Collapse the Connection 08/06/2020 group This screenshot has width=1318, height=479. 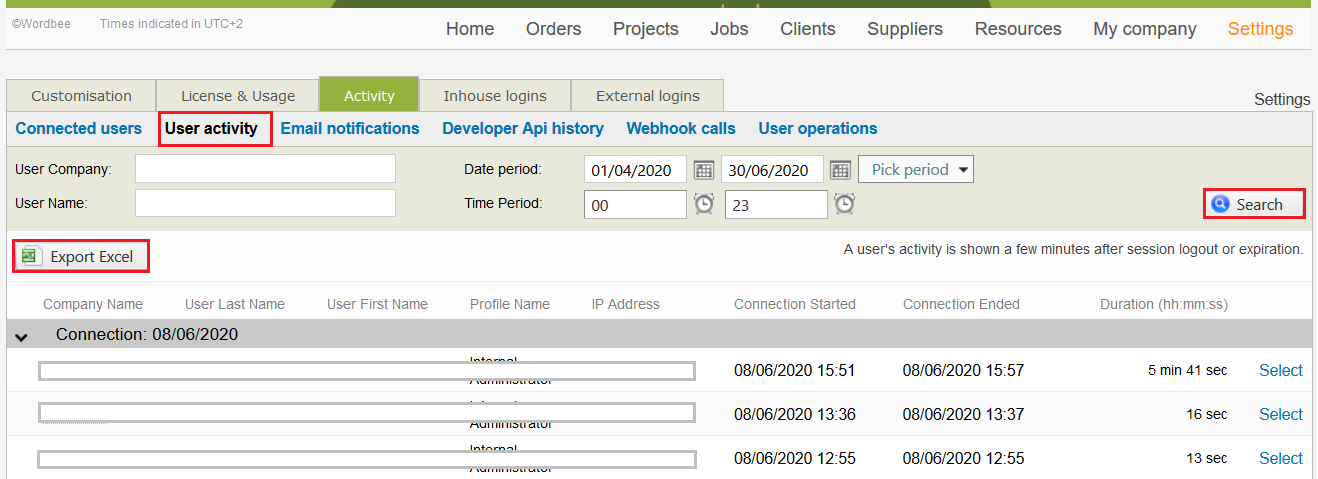(21, 336)
